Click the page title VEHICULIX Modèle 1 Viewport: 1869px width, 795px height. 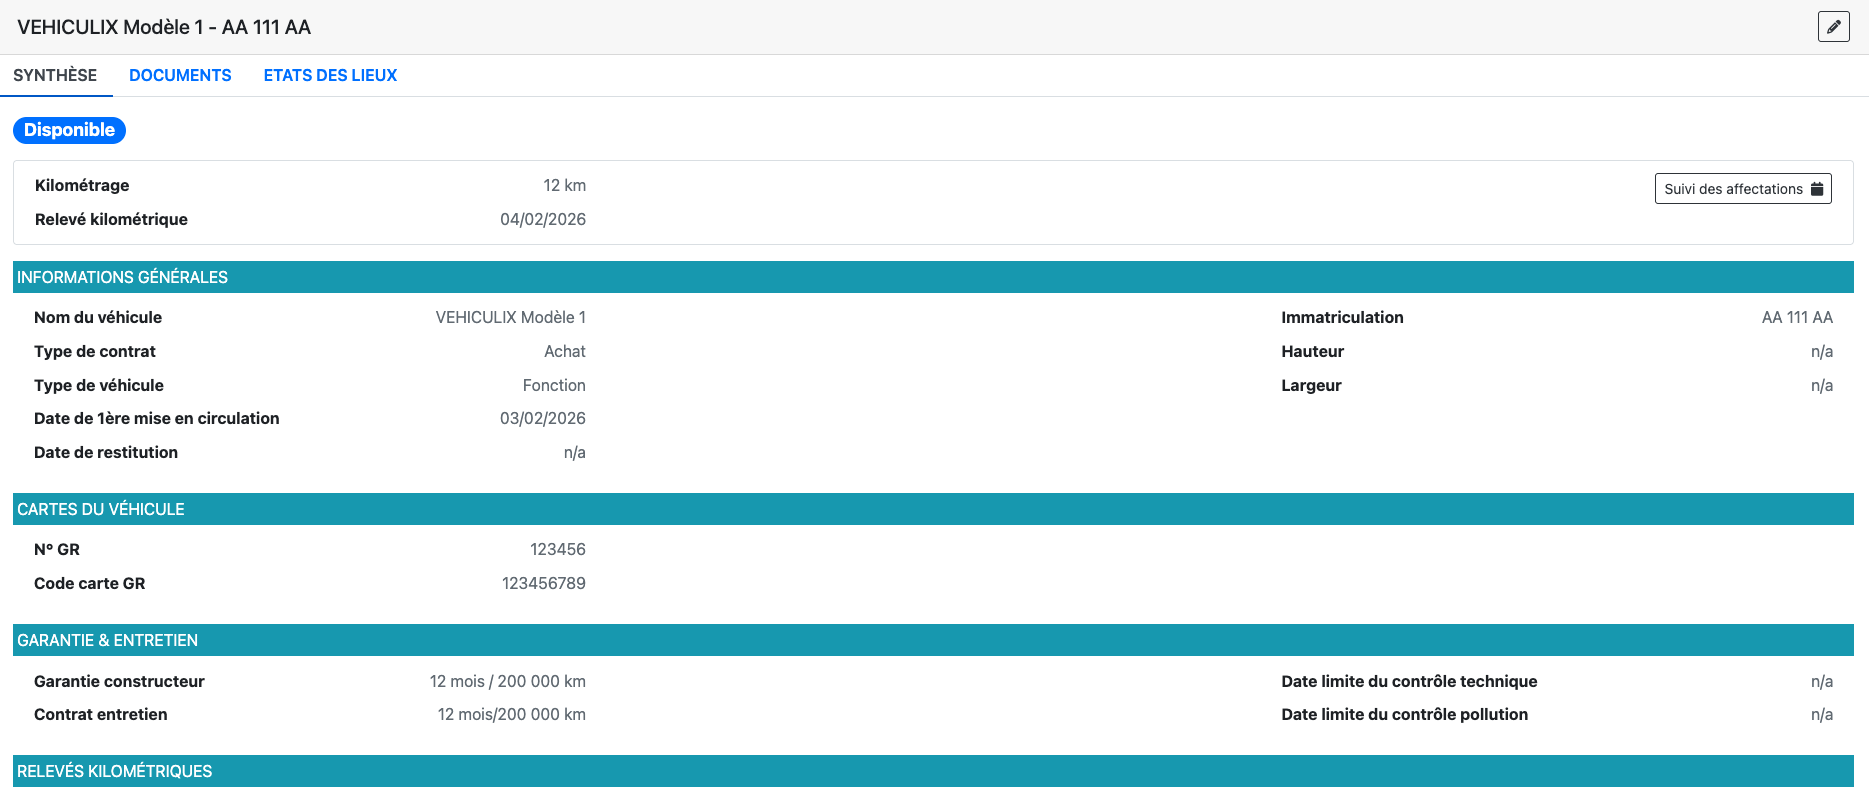164,27
